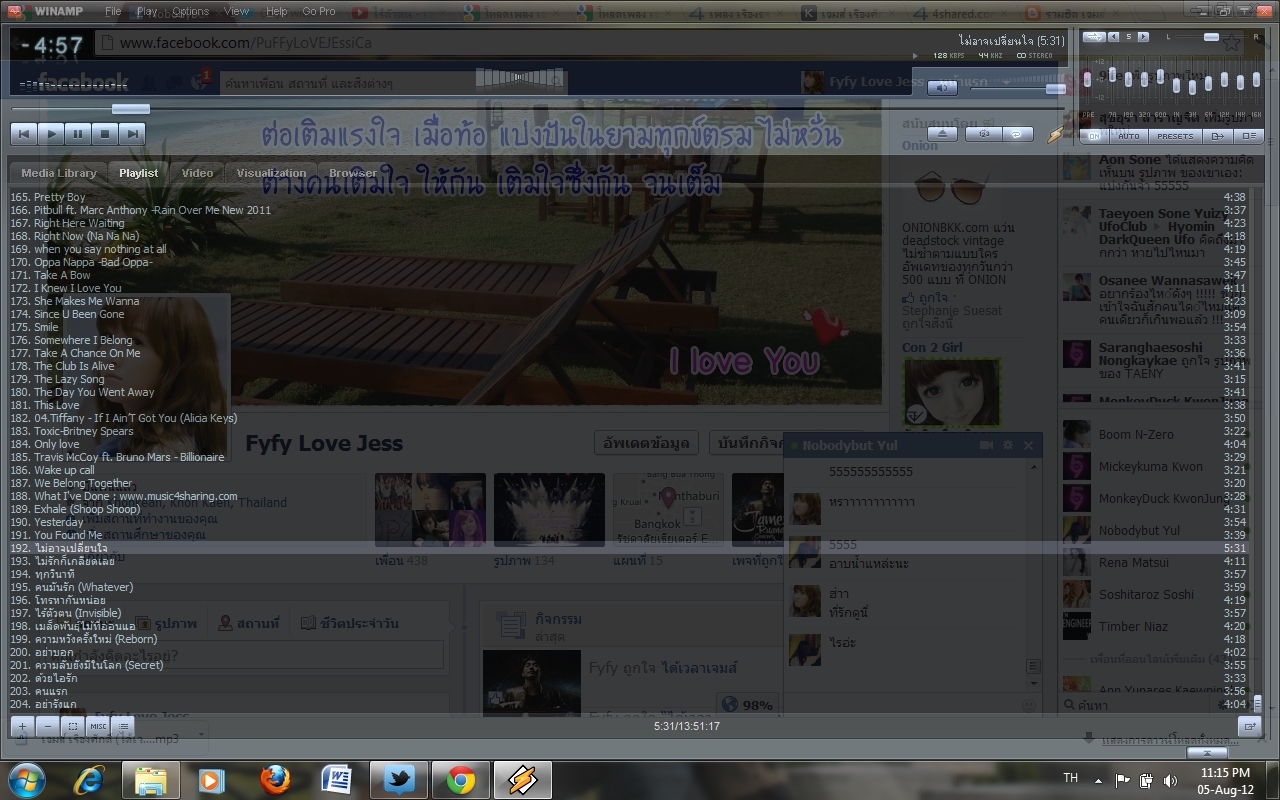The image size is (1280, 800).
Task: Click the Previous track button in Winamp
Action: (24, 133)
